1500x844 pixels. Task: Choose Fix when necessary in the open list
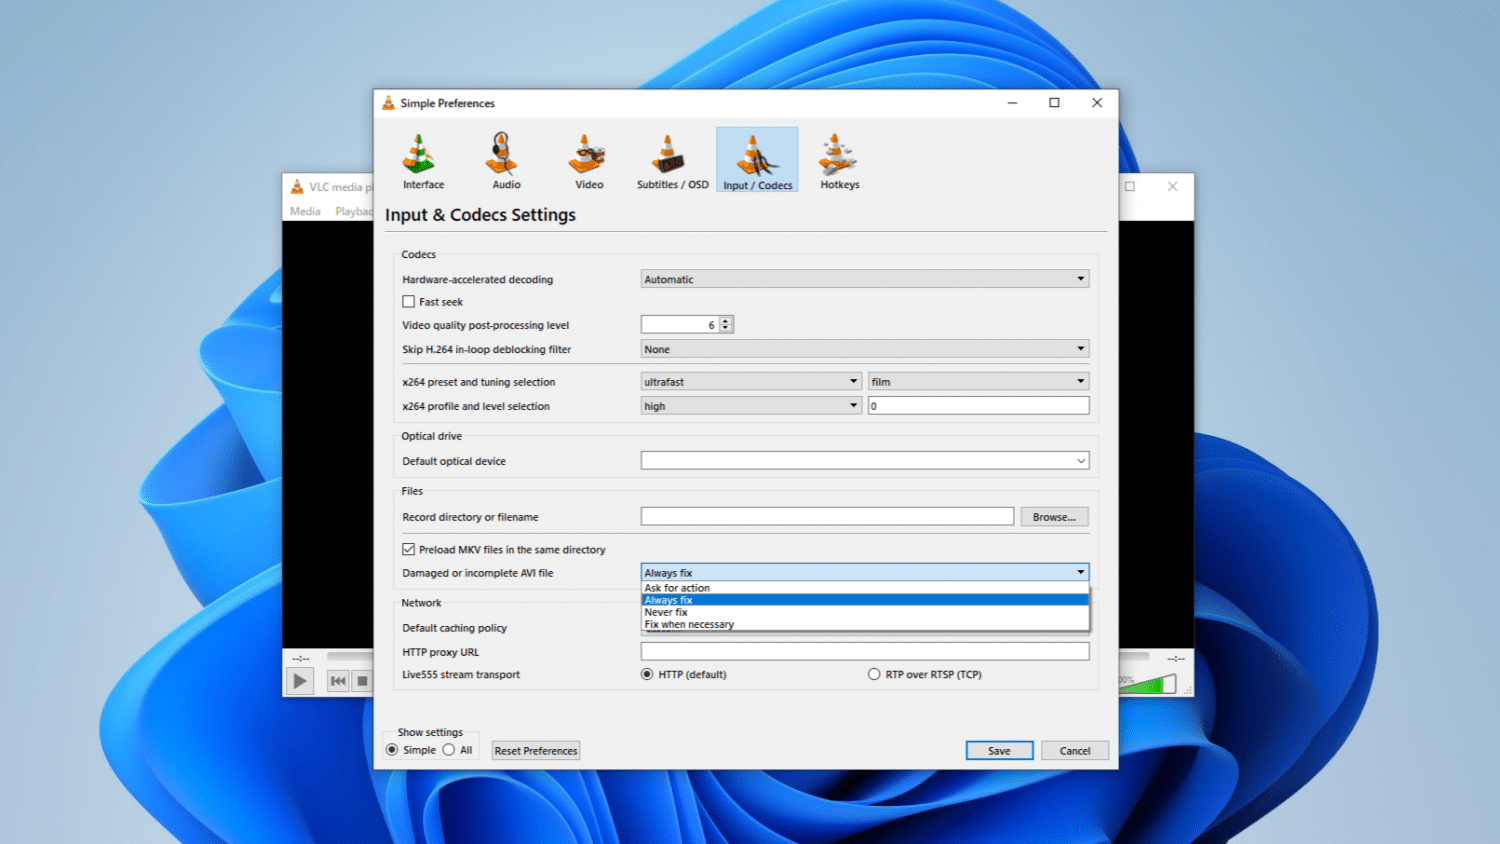[865, 624]
